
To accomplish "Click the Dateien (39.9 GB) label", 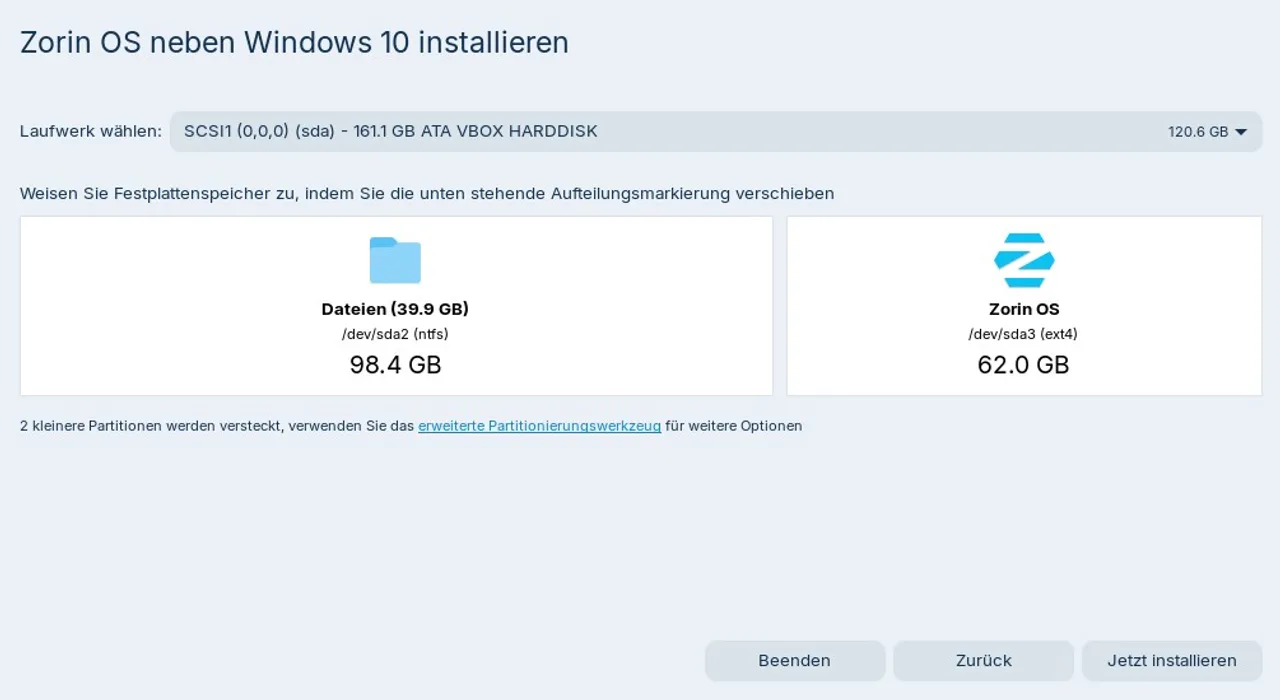I will pyautogui.click(x=395, y=309).
